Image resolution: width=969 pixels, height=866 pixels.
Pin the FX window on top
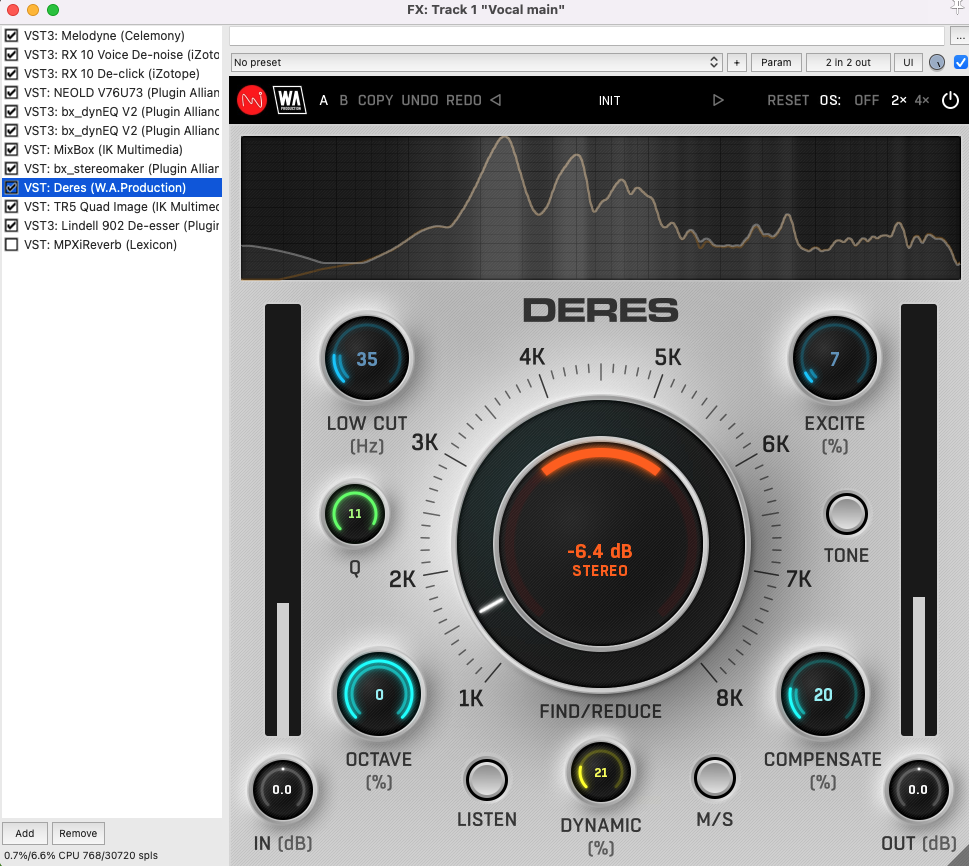958,7
